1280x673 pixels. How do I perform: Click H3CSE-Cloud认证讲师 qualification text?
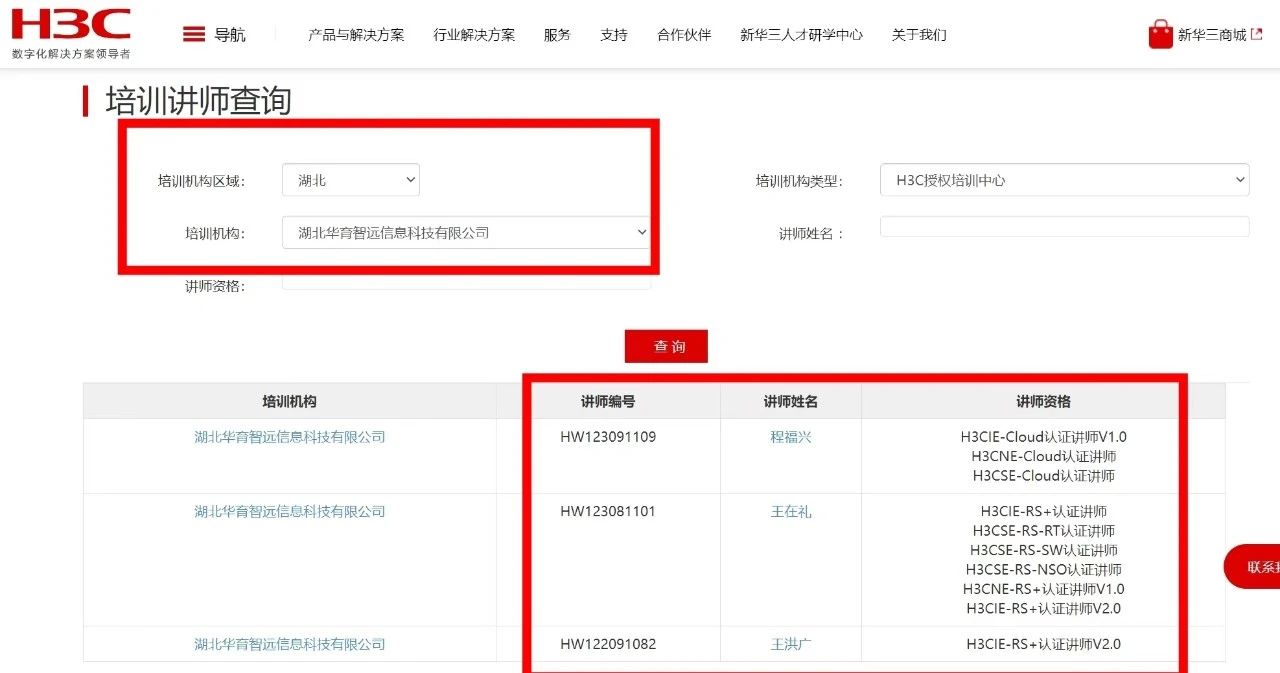click(1044, 476)
